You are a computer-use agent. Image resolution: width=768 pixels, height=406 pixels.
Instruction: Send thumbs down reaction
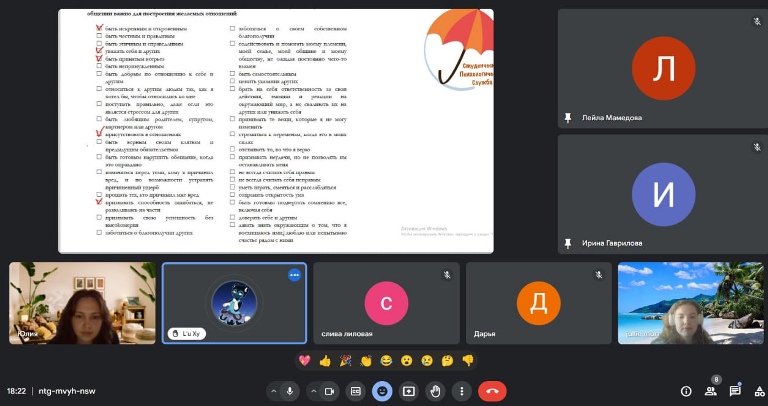click(x=468, y=361)
